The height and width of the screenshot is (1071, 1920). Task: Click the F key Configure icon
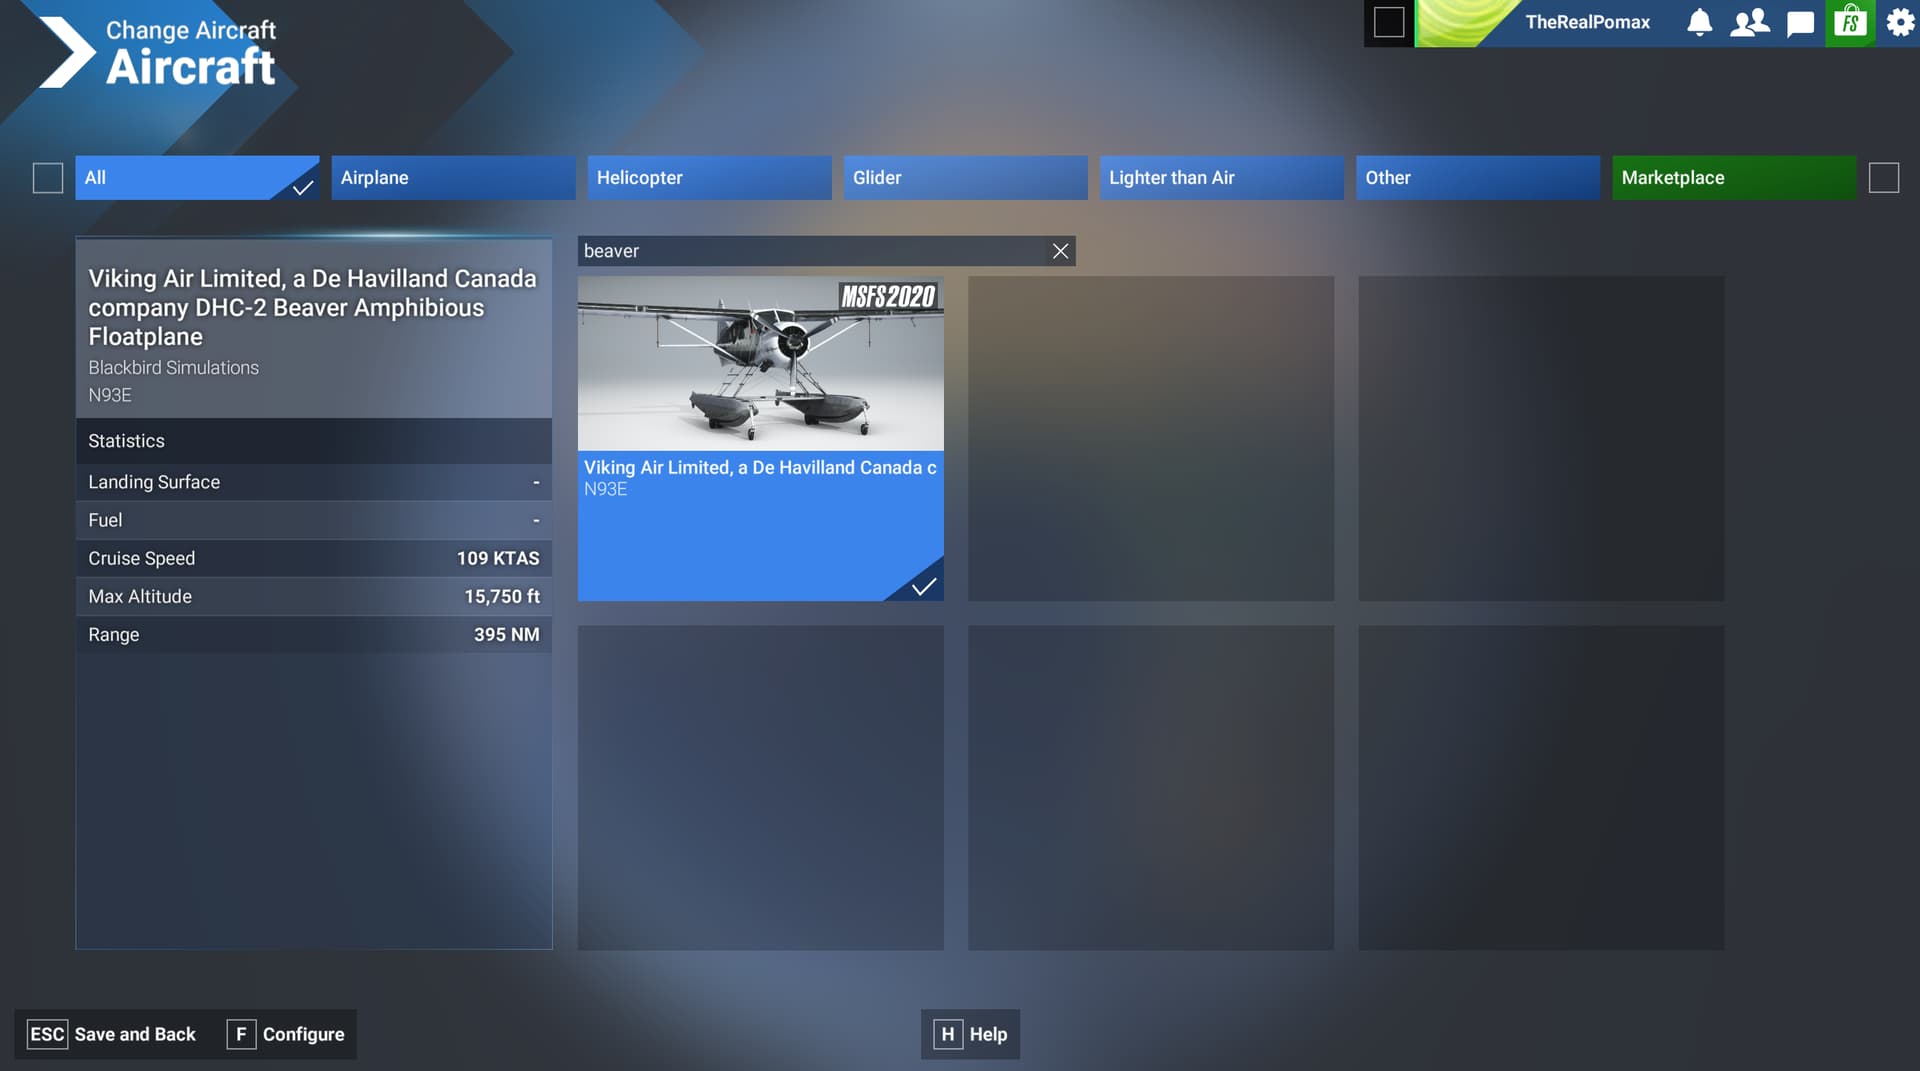coord(241,1034)
